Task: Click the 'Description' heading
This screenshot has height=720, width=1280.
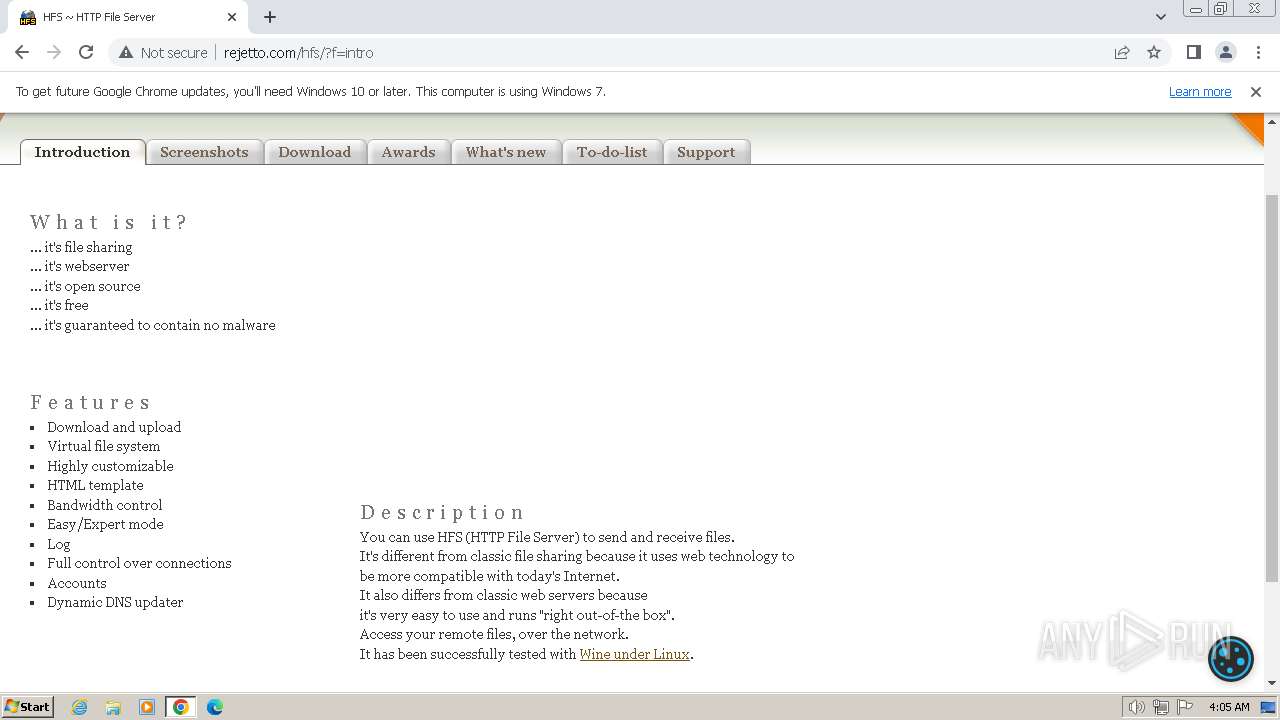Action: (x=442, y=512)
